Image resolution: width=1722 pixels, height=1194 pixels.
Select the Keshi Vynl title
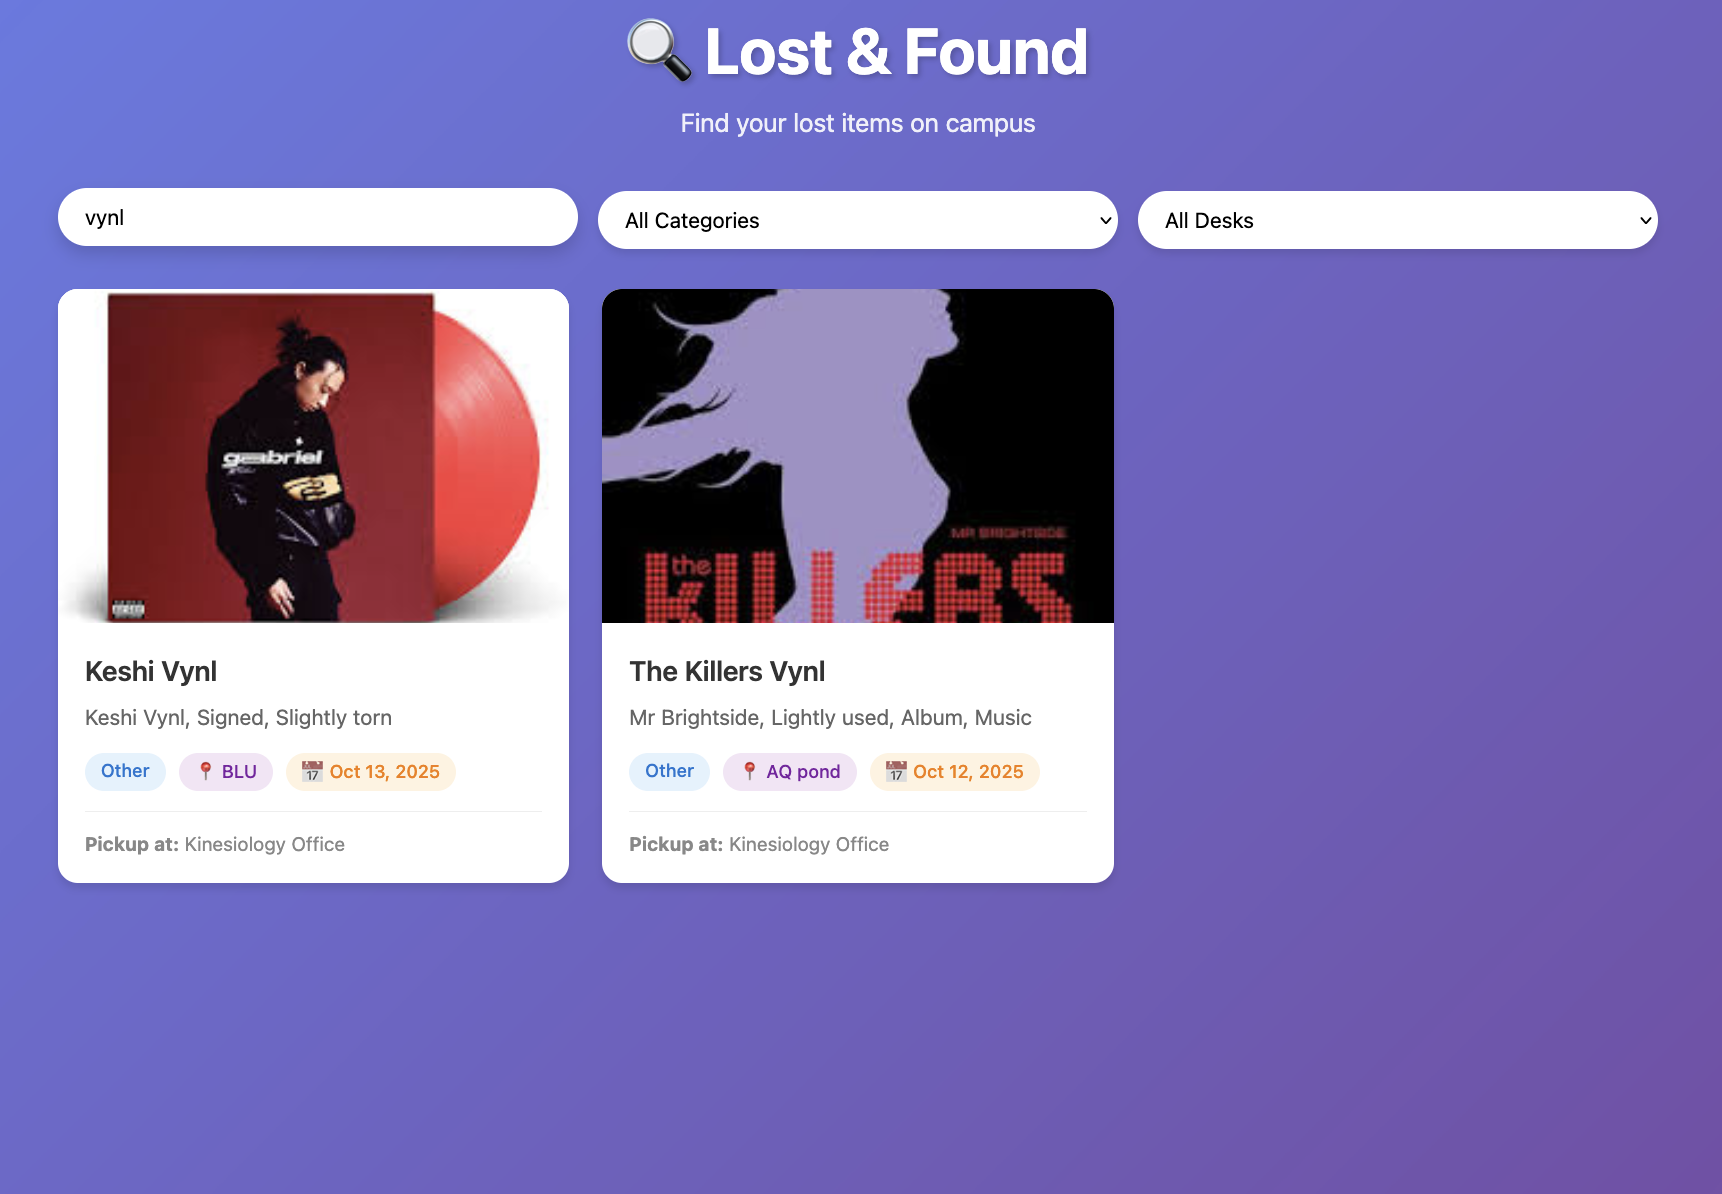click(x=151, y=671)
